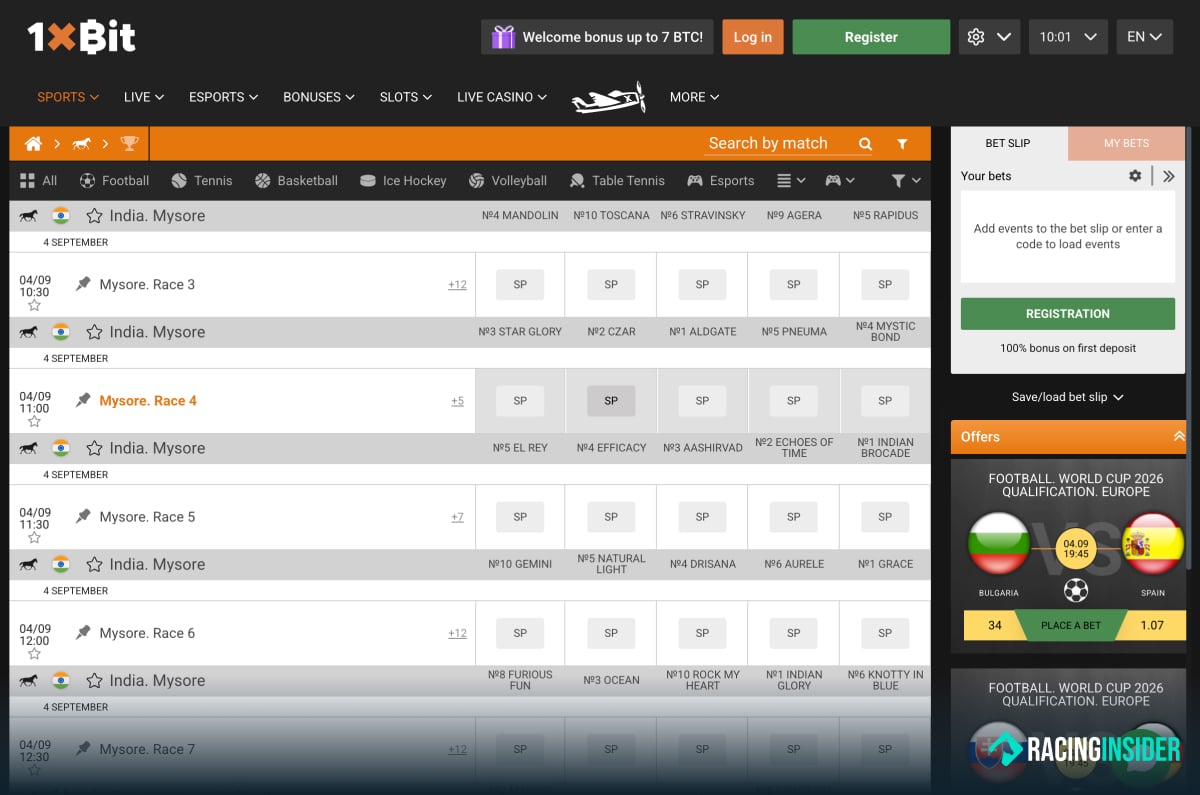Image resolution: width=1200 pixels, height=795 pixels.
Task: Favorite Race 5 star under 11:30
Action: (34, 538)
